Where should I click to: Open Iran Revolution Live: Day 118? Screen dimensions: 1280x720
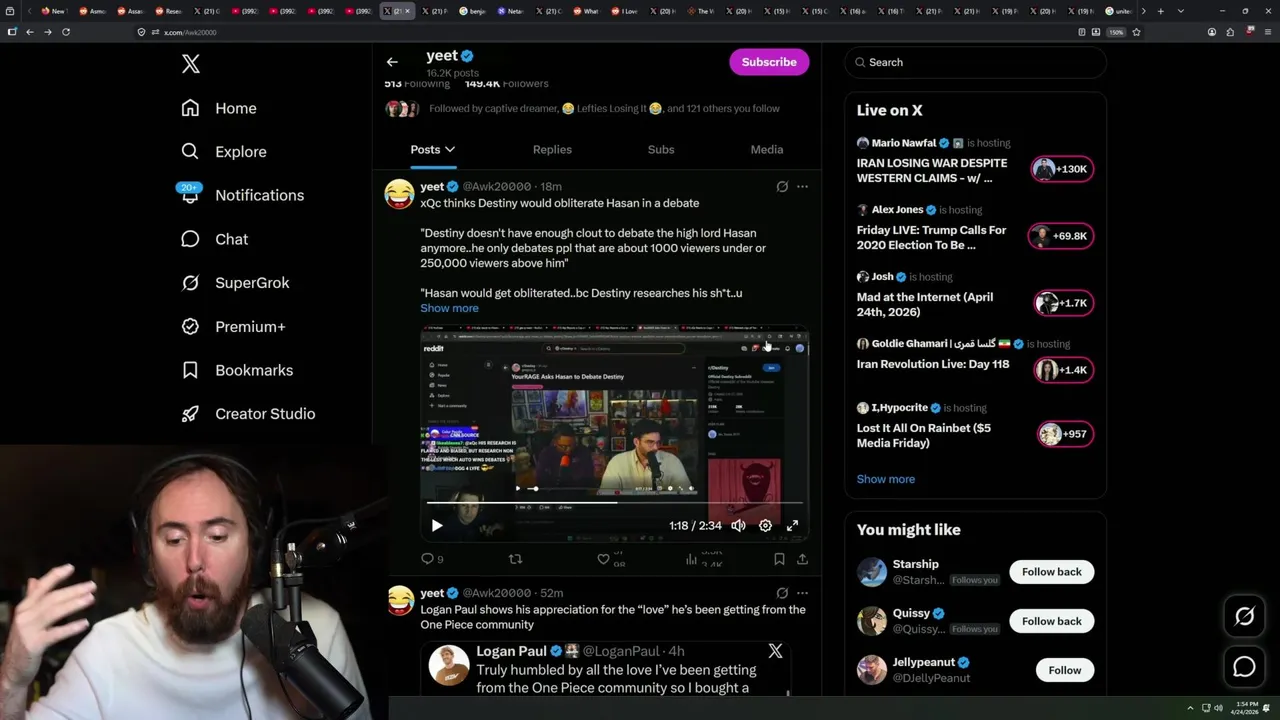coord(976,361)
